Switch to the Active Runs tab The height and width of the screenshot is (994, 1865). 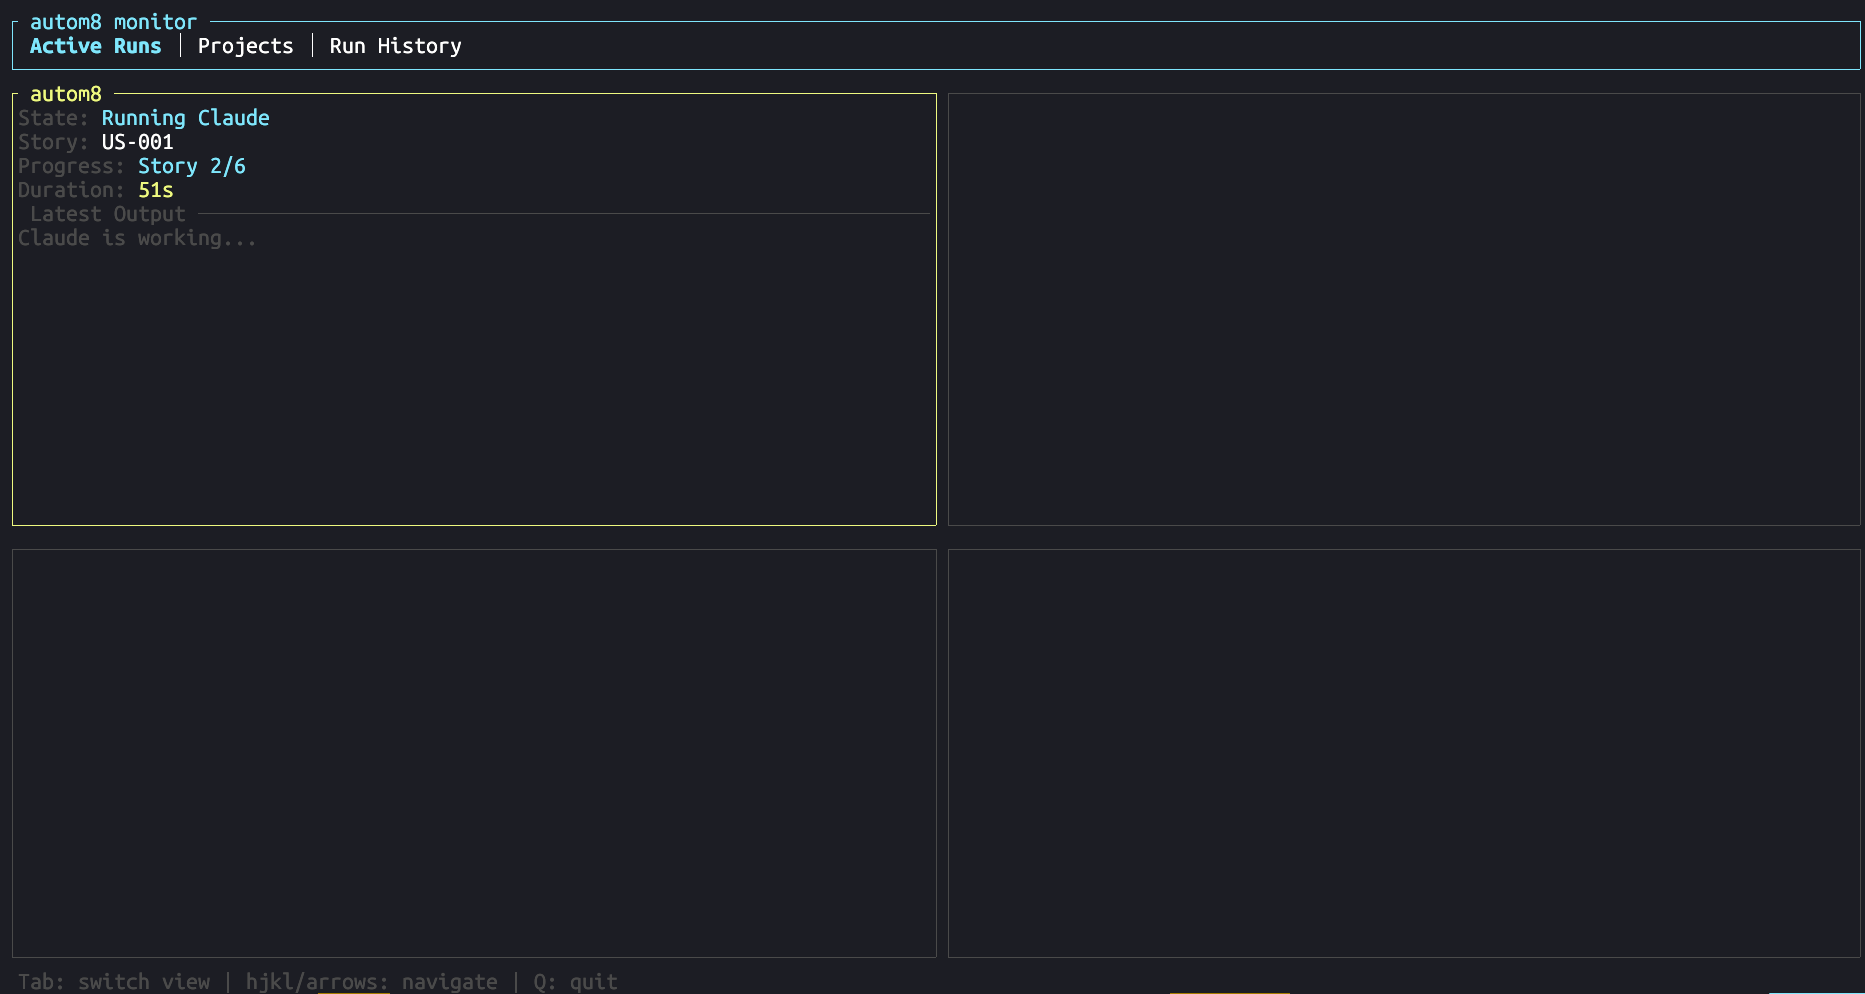95,46
